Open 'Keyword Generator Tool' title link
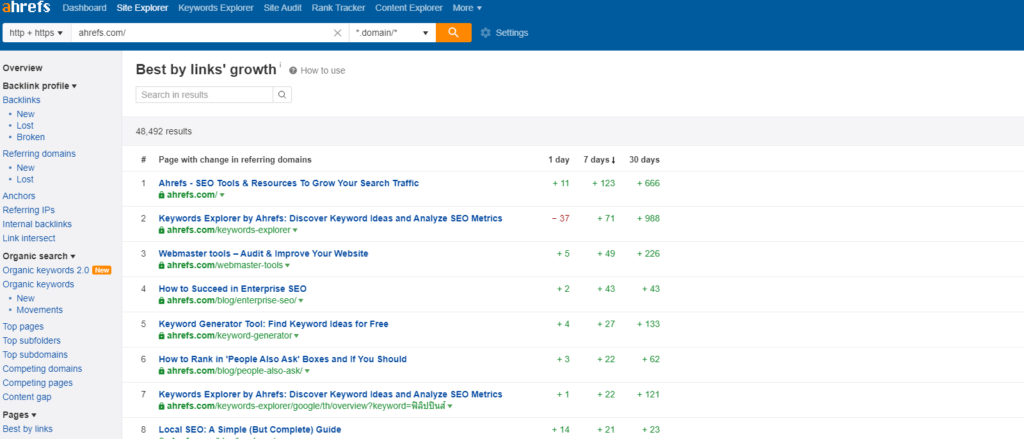The height and width of the screenshot is (439, 1024). (x=274, y=324)
